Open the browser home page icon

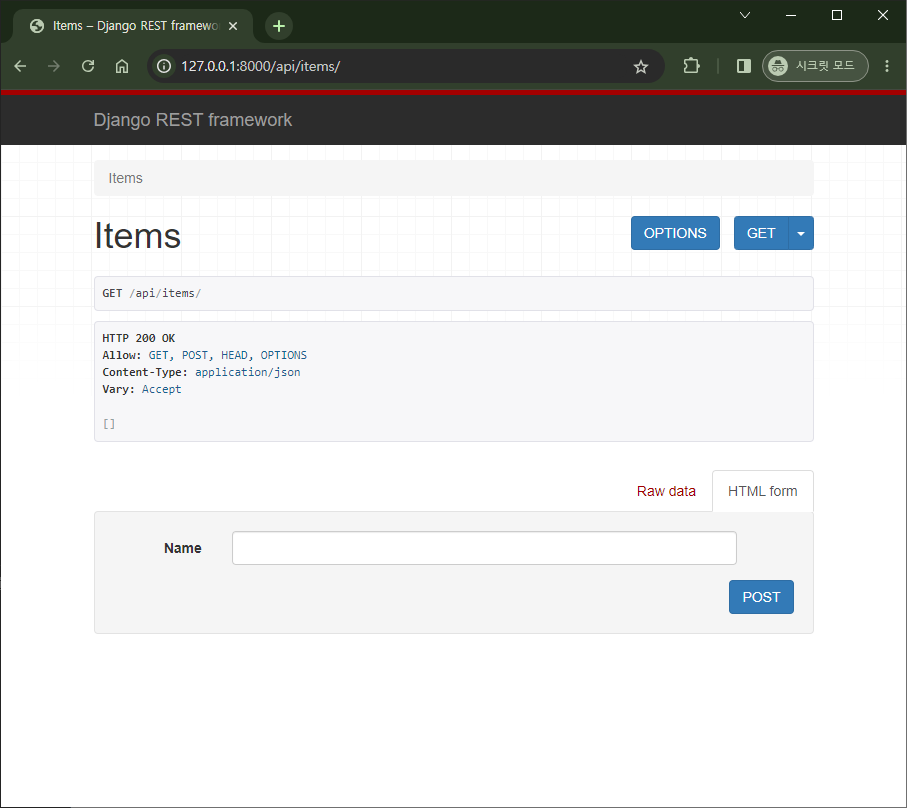121,67
